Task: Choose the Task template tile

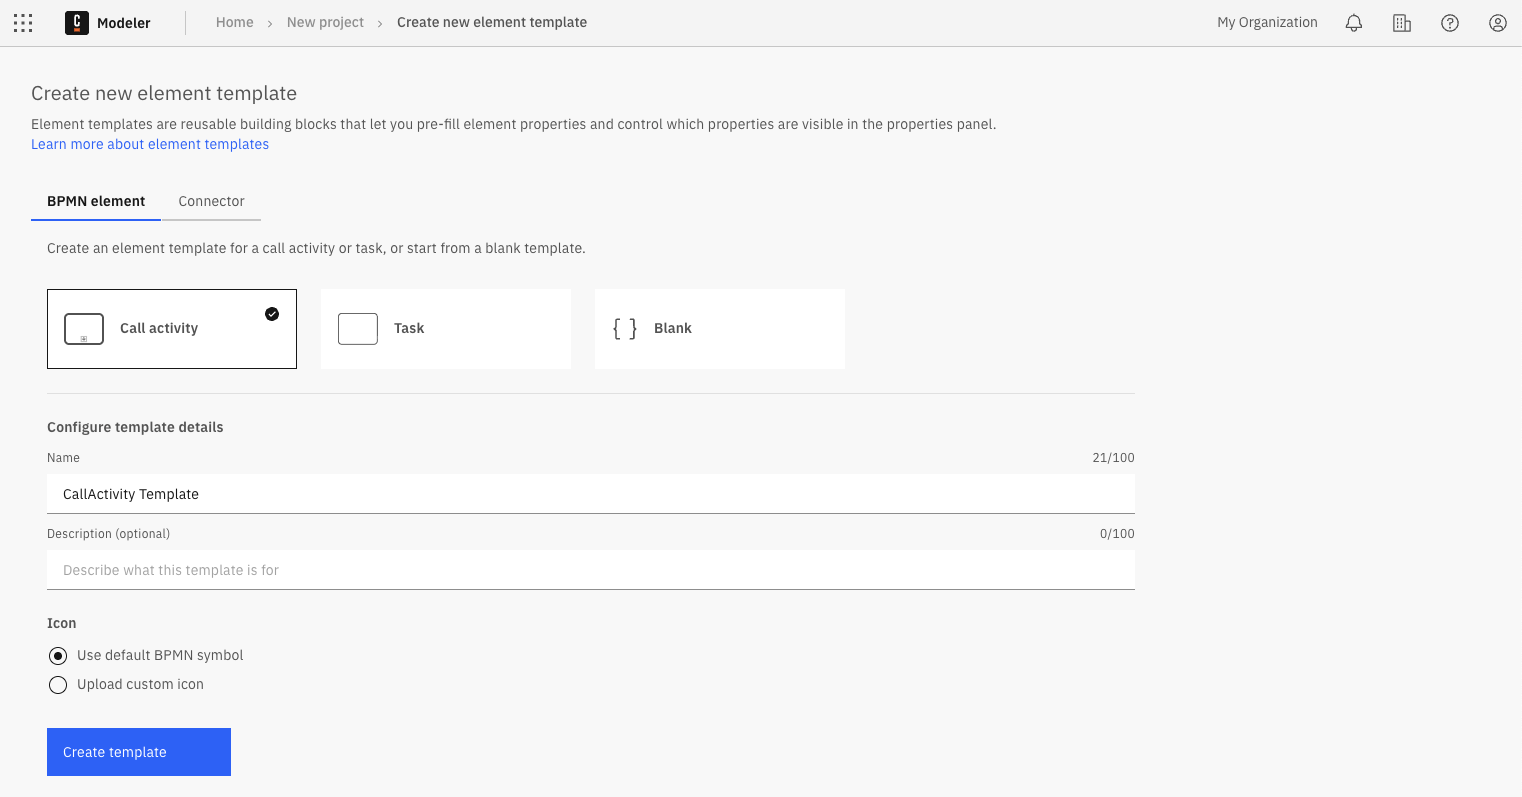Action: click(445, 329)
